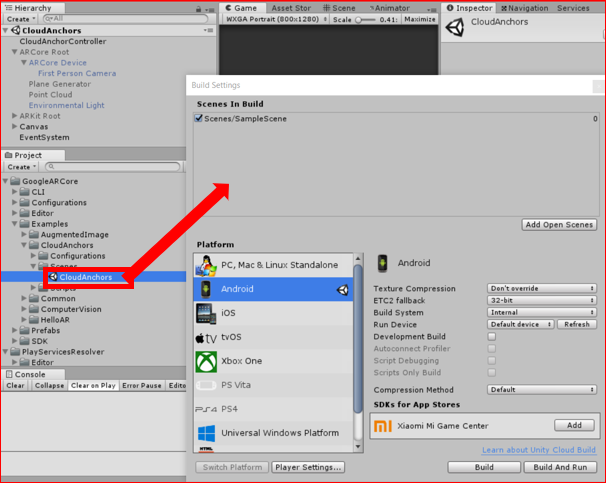Click the SDK folder icon
Screen dimensions: 606x483
pos(25,341)
